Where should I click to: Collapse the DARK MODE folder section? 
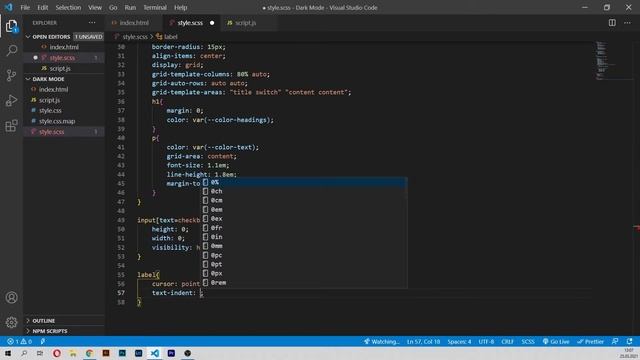click(64, 79)
